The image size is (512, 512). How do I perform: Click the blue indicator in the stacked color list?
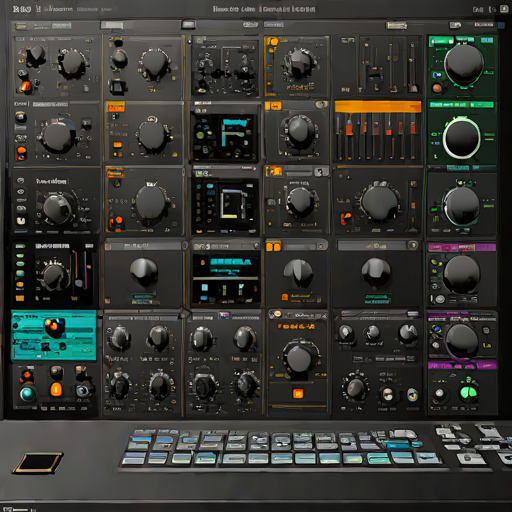20,273
